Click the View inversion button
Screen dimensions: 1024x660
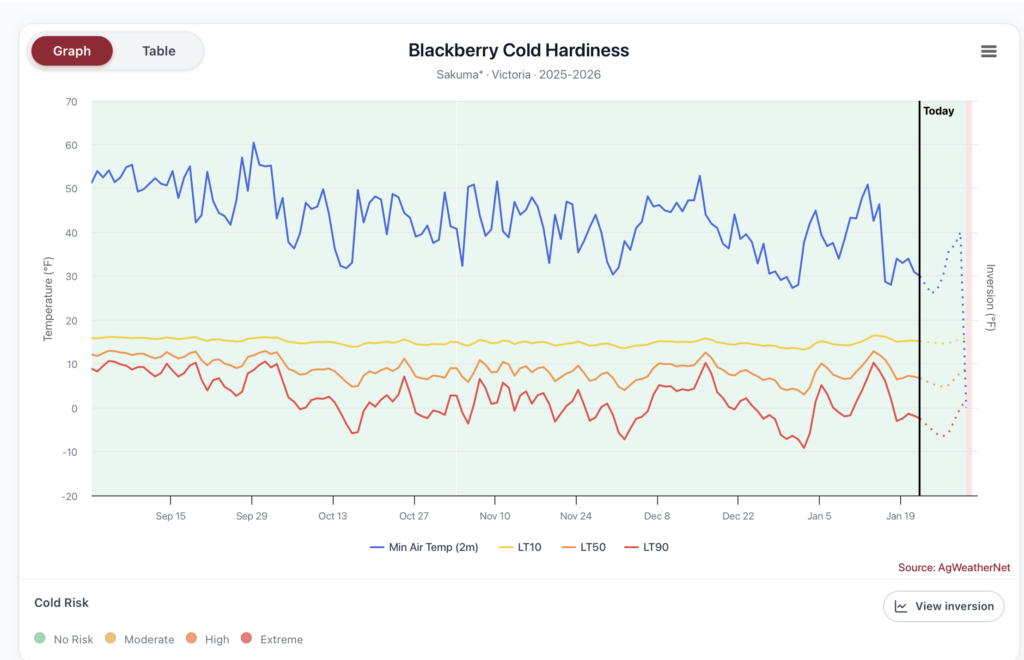click(943, 606)
